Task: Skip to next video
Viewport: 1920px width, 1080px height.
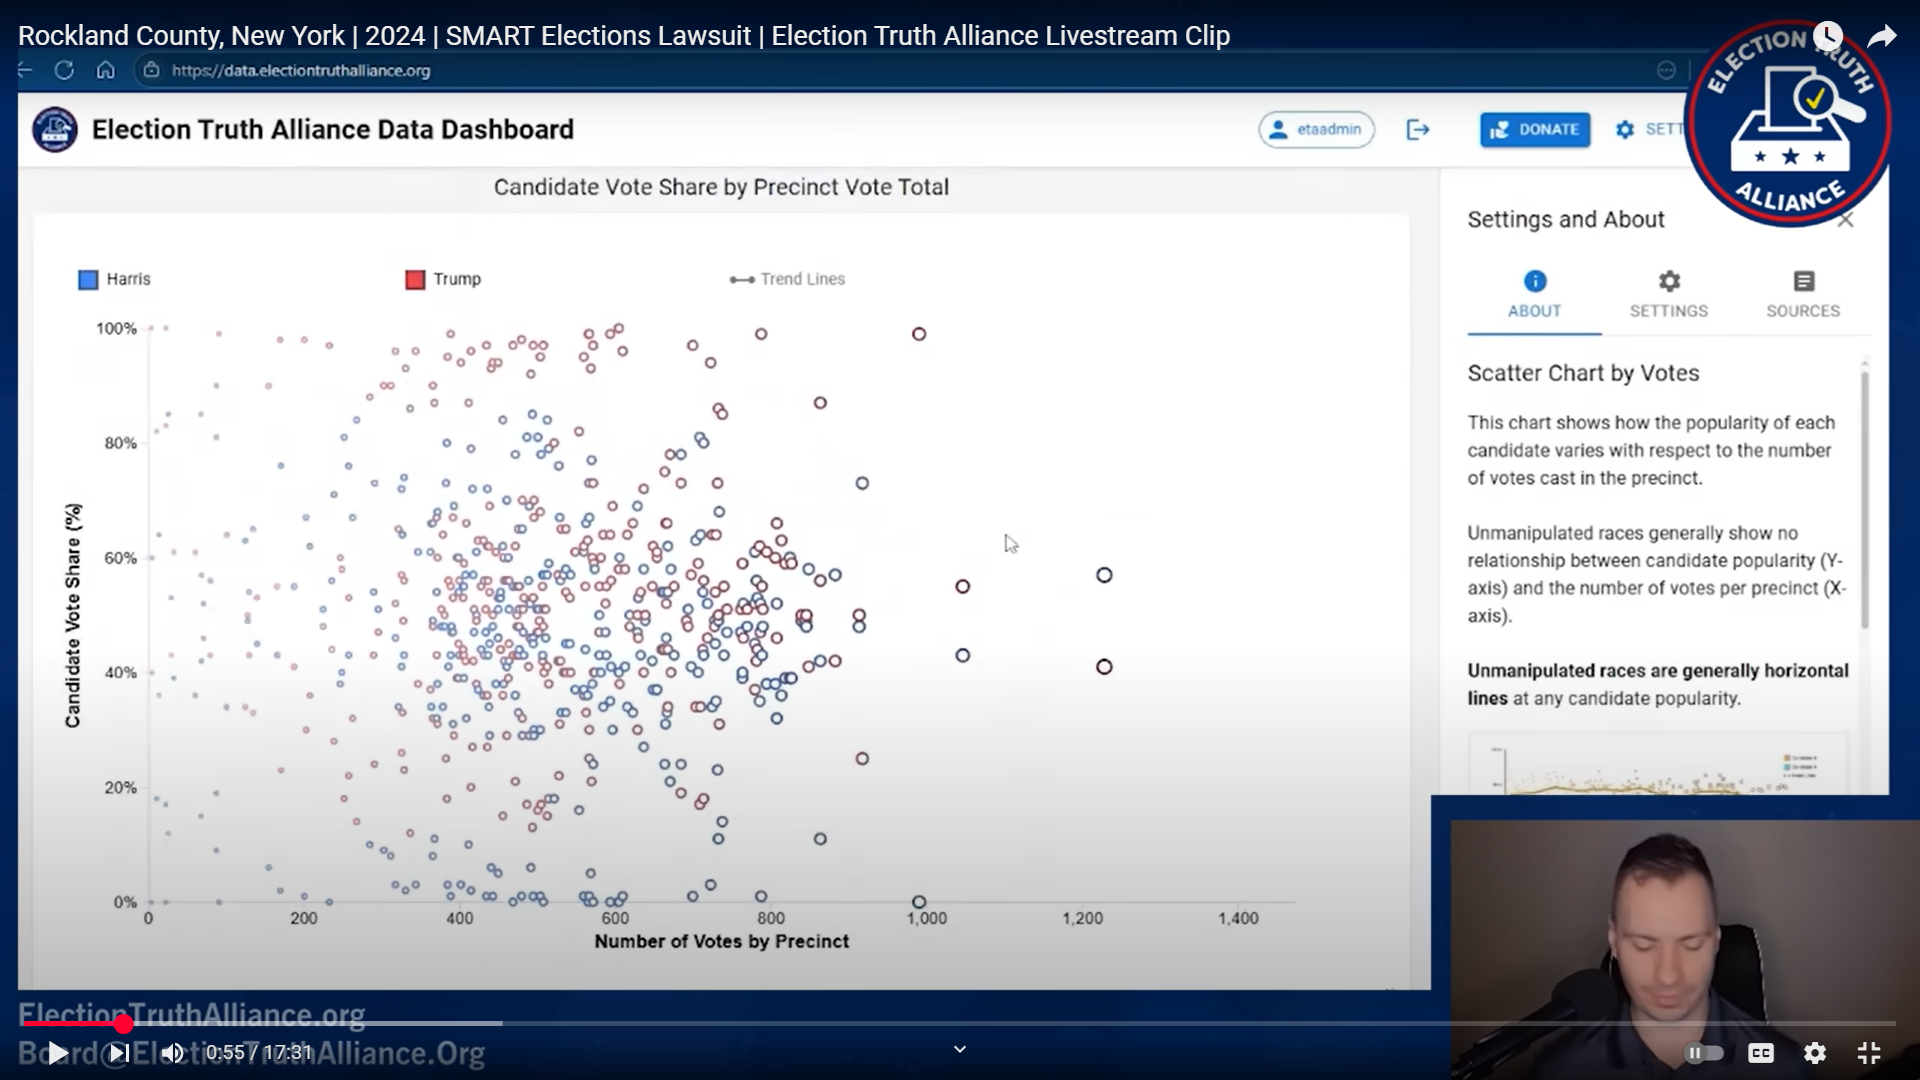Action: 118,1053
